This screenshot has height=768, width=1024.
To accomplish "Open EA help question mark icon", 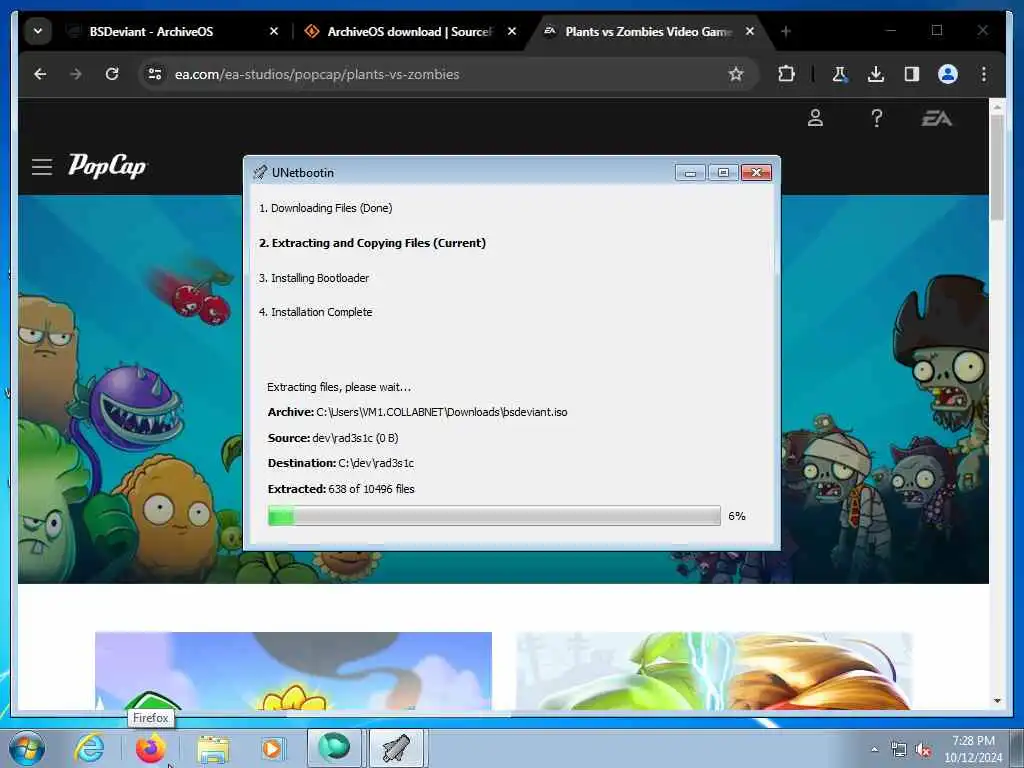I will pyautogui.click(x=876, y=118).
